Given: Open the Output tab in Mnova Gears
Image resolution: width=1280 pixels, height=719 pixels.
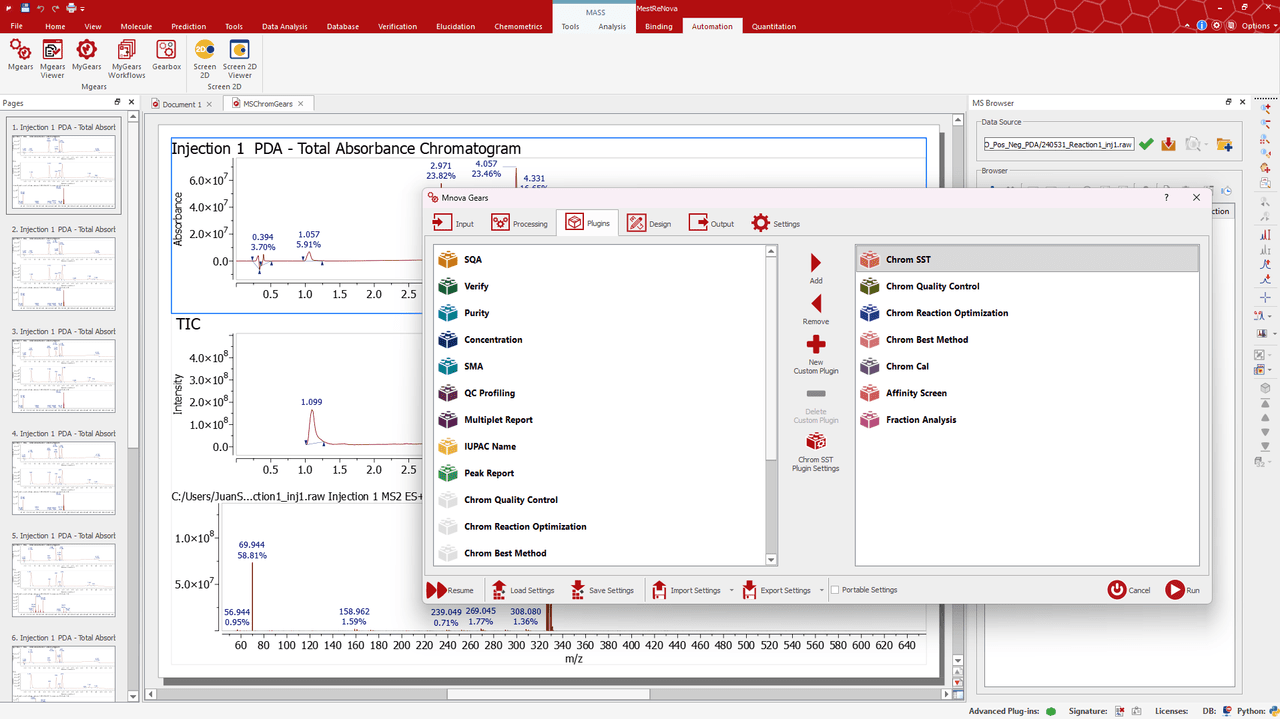Looking at the screenshot, I should coord(711,223).
